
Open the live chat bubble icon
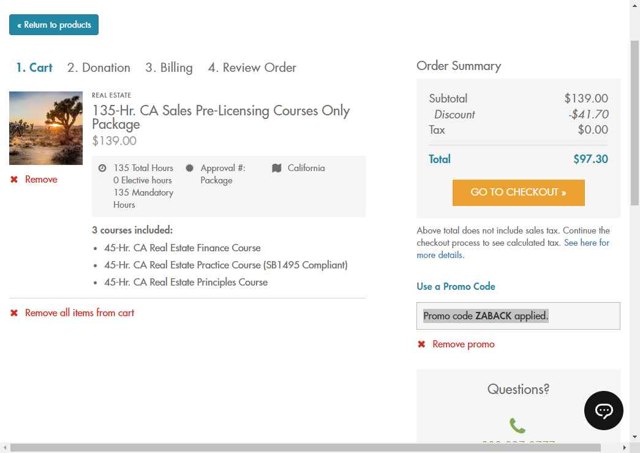tap(603, 411)
